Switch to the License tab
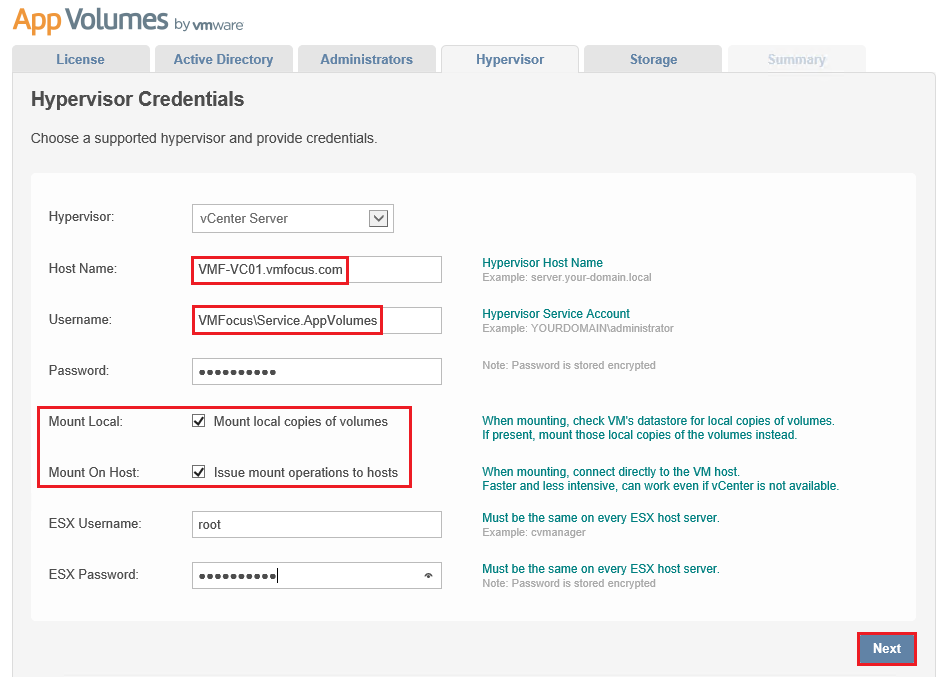939x677 pixels. 80,59
